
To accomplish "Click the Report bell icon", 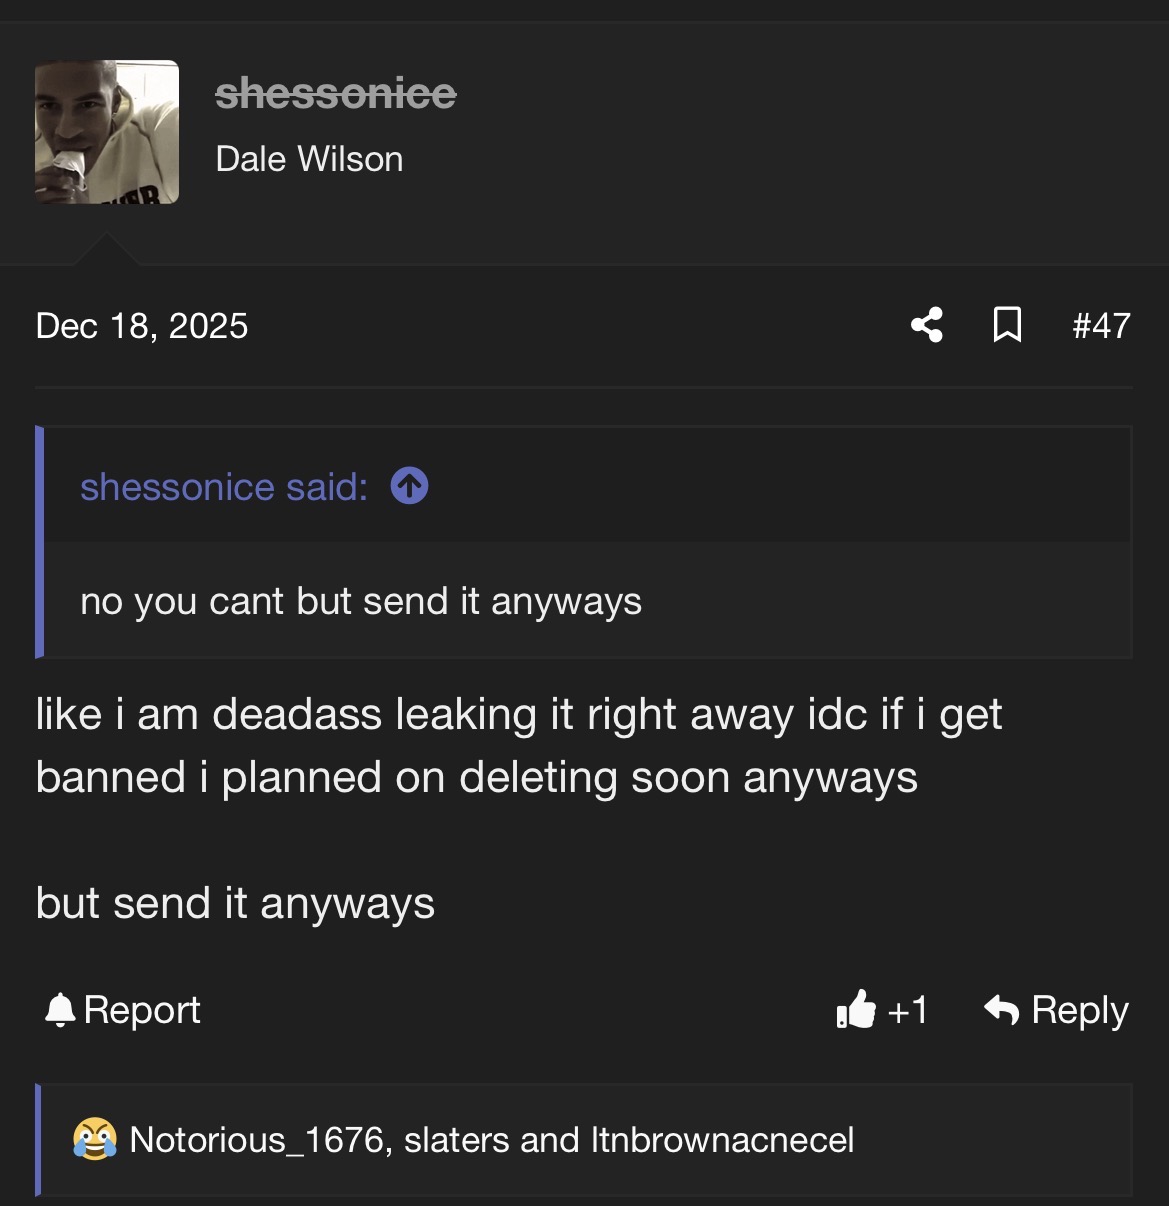I will pos(61,1010).
